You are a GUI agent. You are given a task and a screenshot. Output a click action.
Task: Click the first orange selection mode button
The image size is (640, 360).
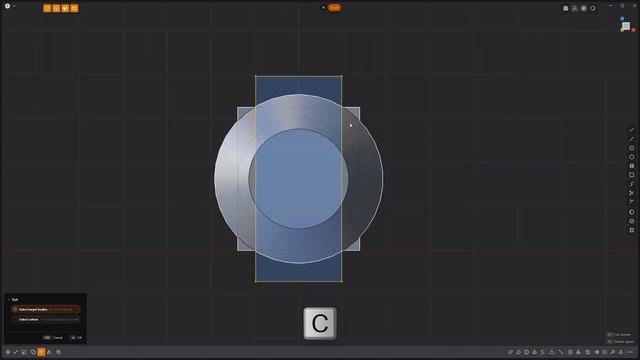pyautogui.click(x=47, y=8)
